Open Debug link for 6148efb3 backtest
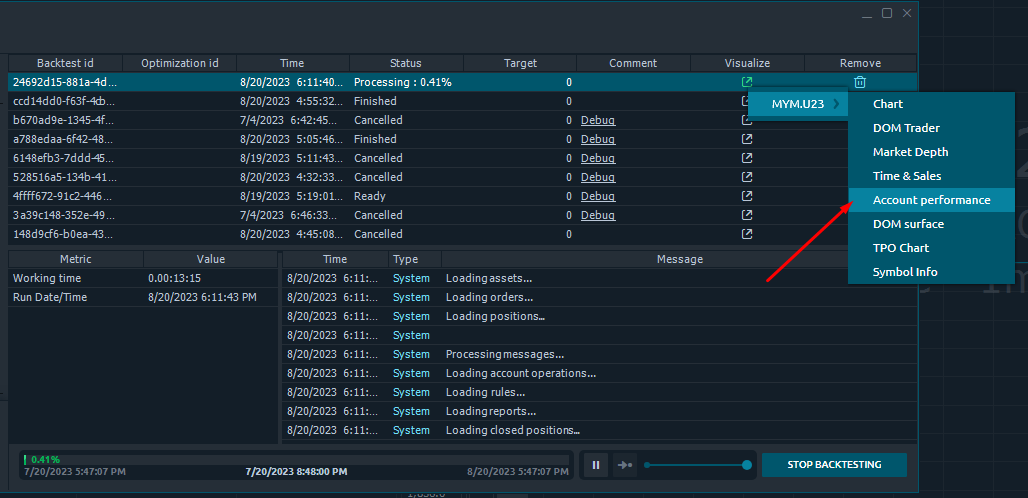The image size is (1028, 498). click(598, 159)
